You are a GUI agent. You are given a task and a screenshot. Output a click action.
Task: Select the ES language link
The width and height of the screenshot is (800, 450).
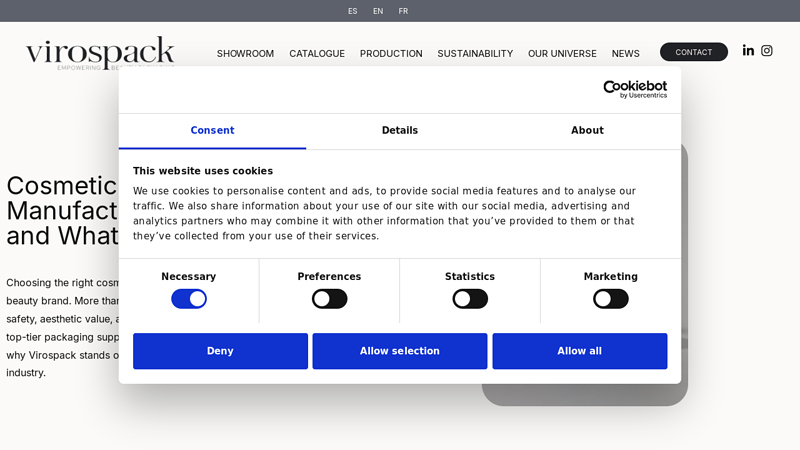[x=352, y=11]
